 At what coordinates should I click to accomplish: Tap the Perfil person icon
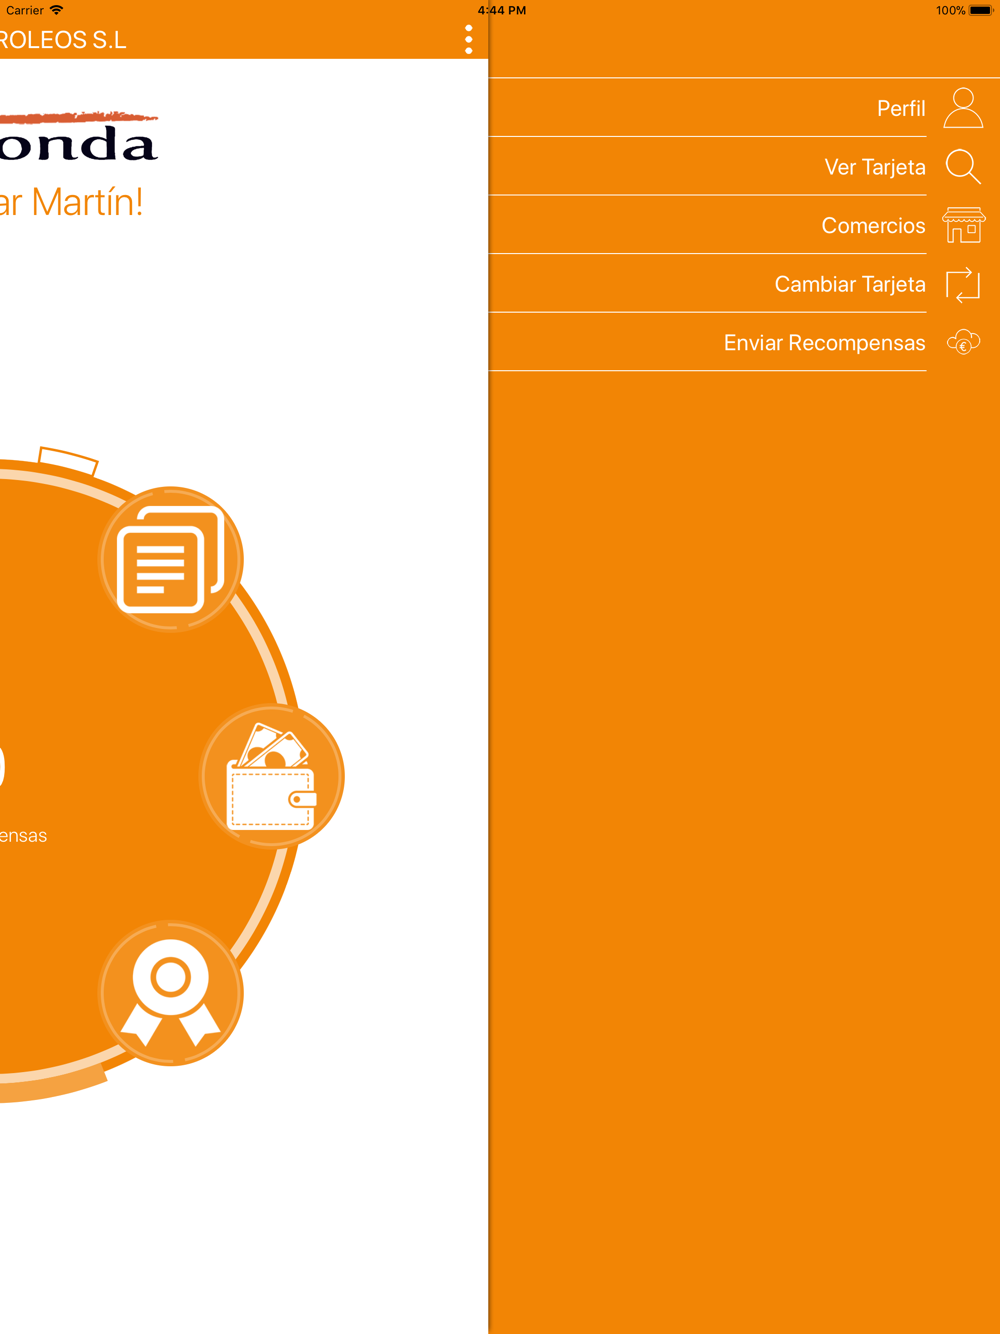click(x=963, y=108)
